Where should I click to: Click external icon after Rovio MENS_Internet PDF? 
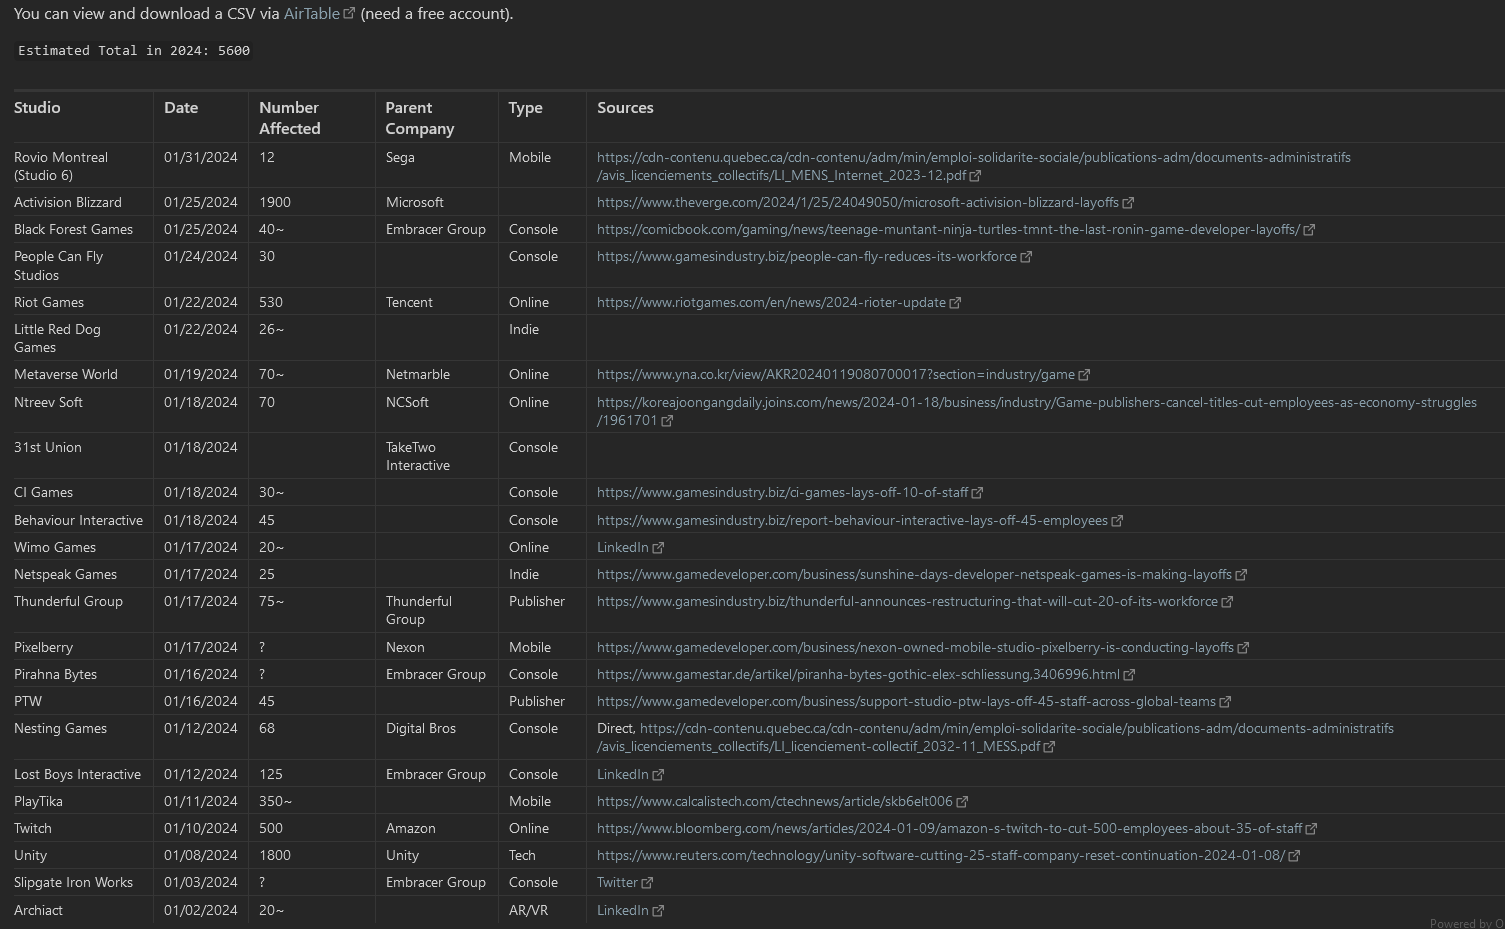tap(975, 176)
